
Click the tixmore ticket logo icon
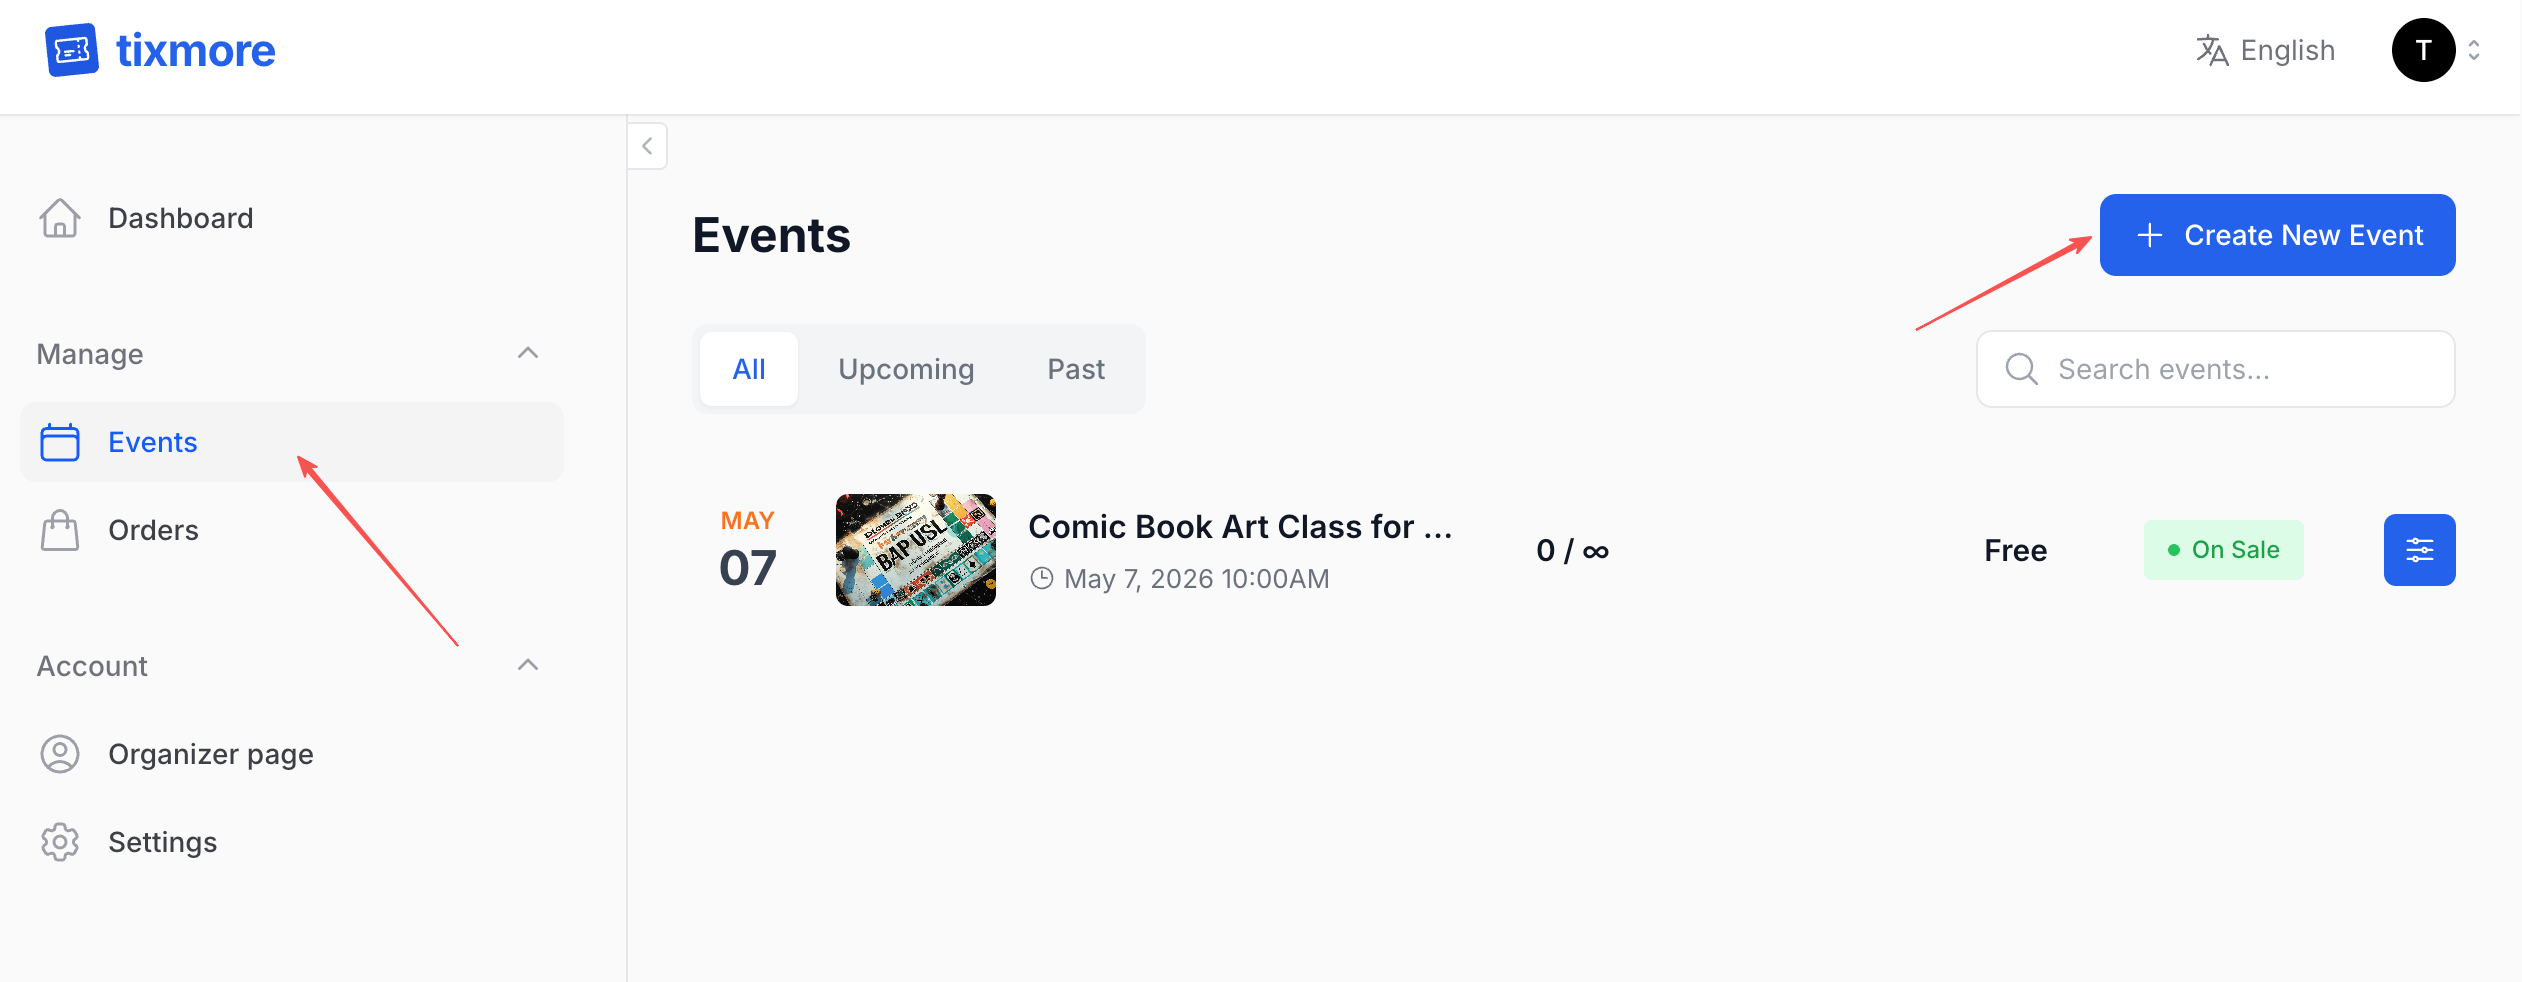(x=71, y=49)
